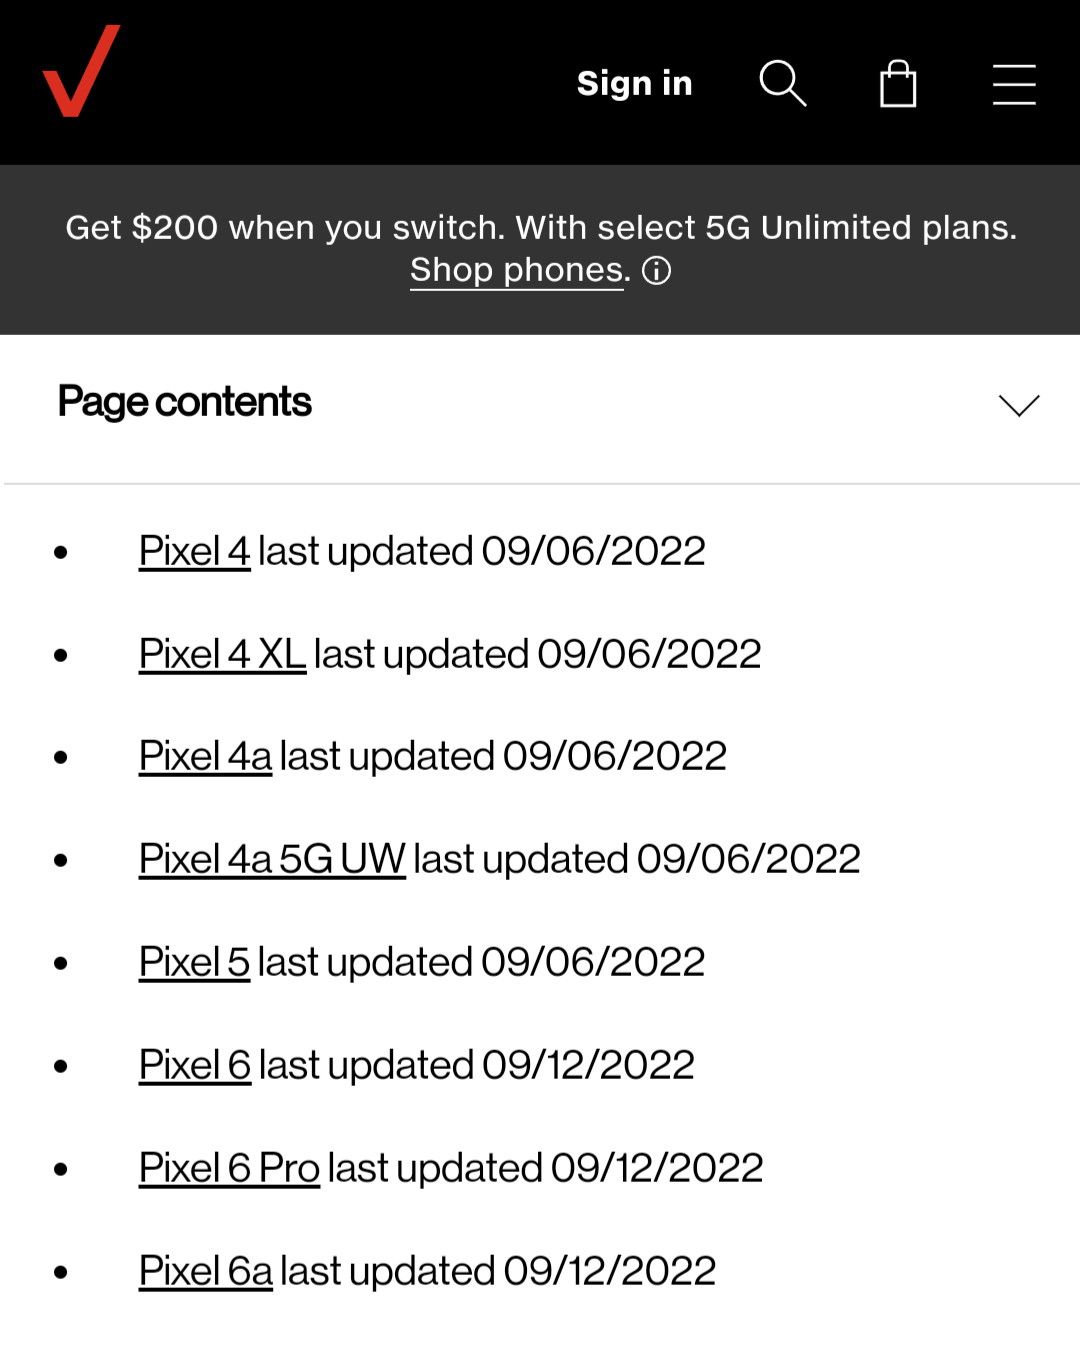Click the Verizon checkmark logo

click(x=81, y=71)
